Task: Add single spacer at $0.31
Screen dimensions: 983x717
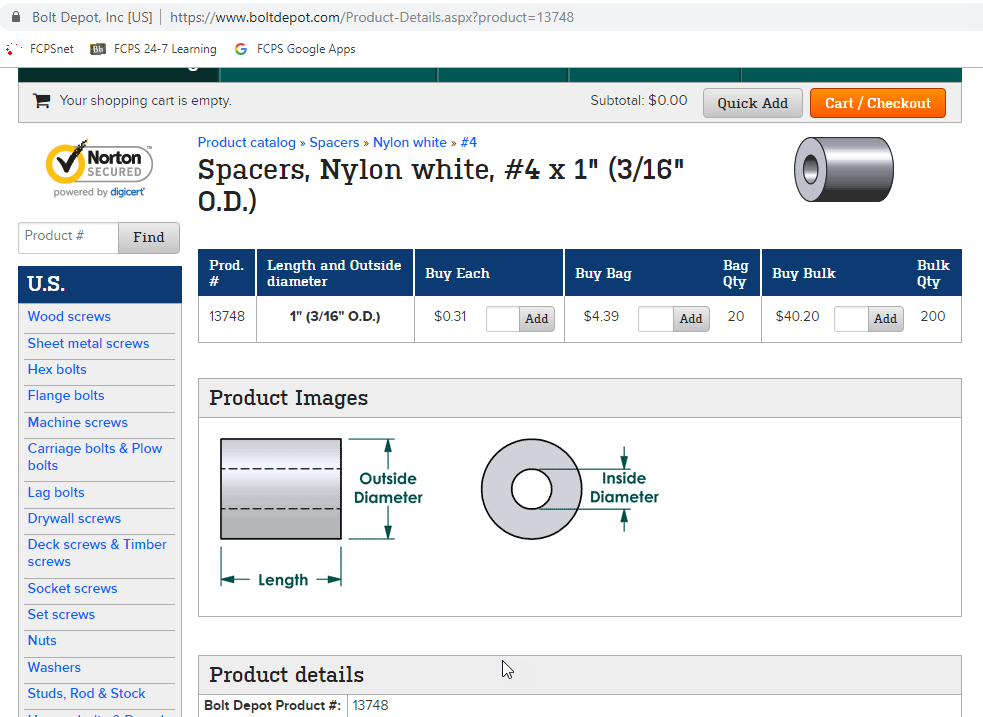Action: click(537, 318)
